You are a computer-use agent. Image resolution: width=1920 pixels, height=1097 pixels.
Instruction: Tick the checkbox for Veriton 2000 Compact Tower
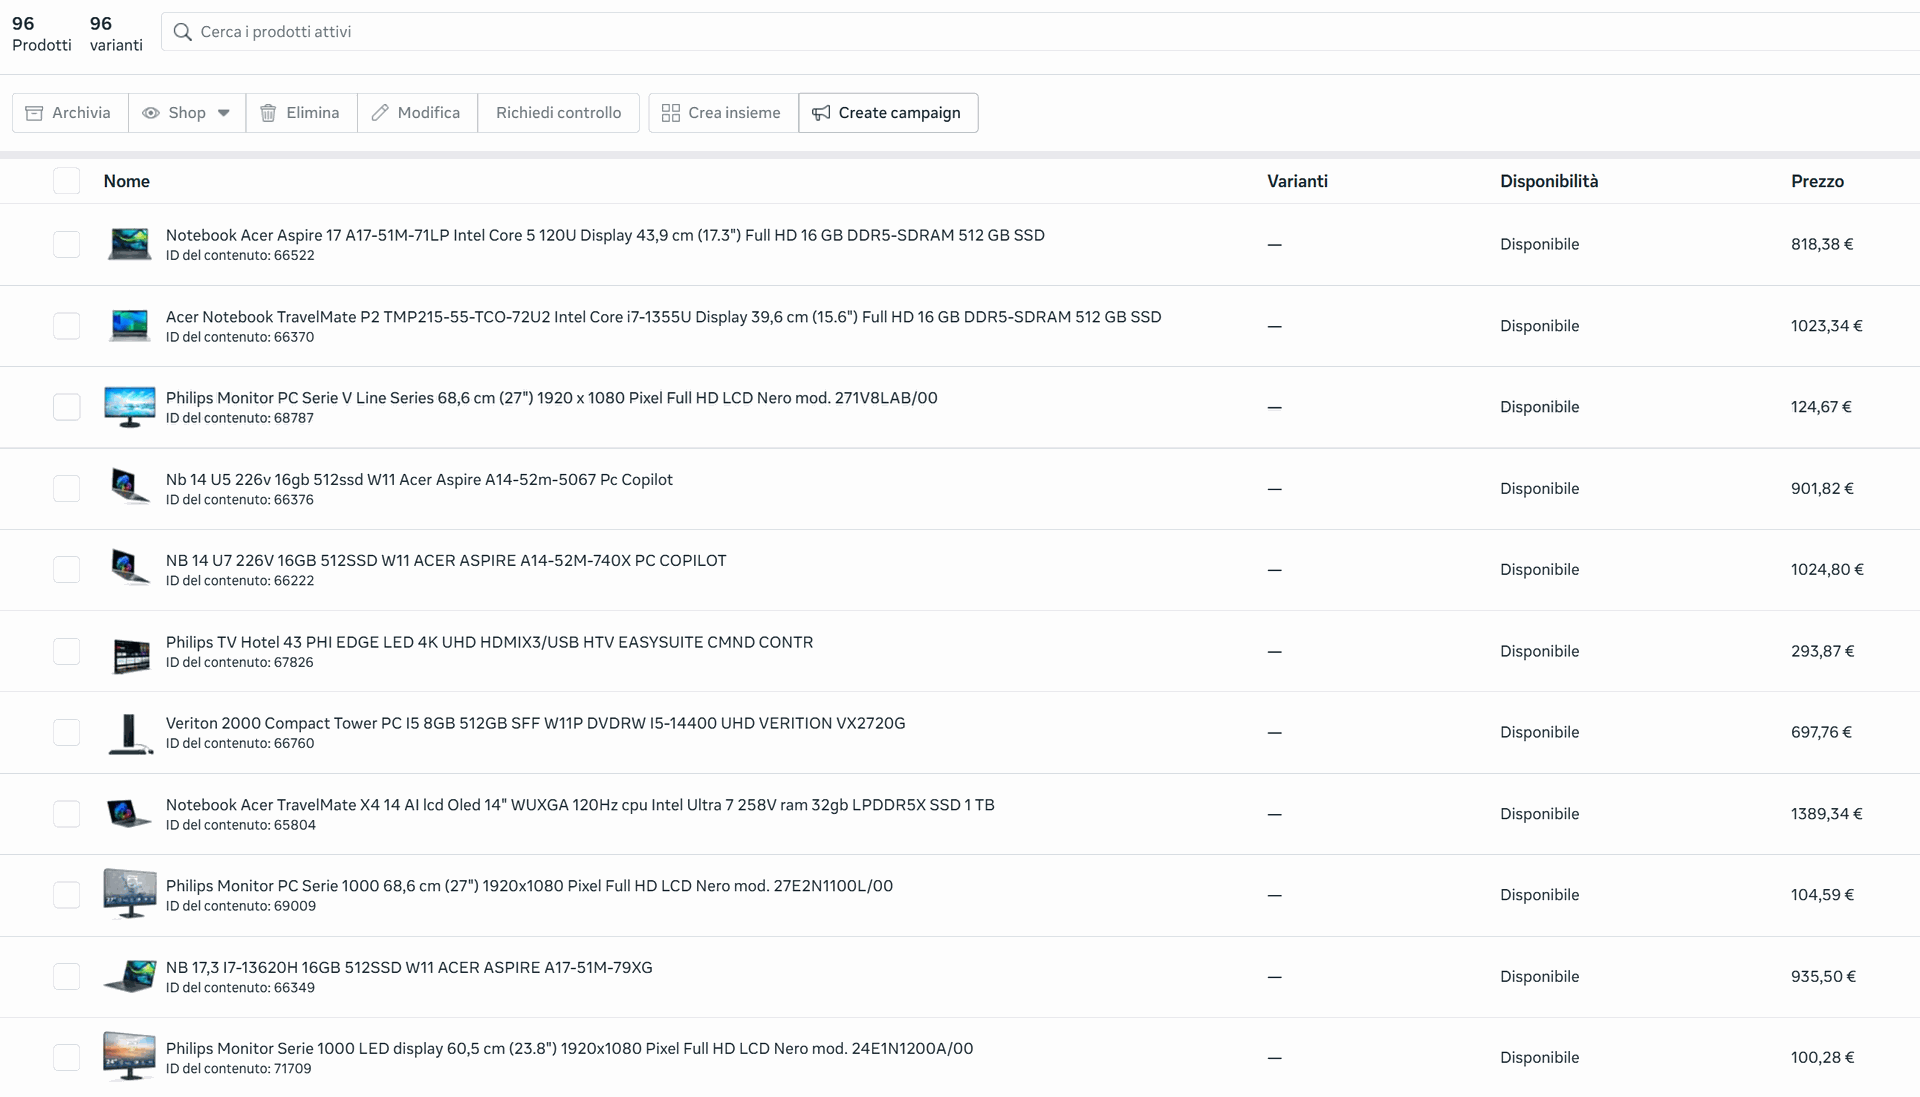point(66,732)
